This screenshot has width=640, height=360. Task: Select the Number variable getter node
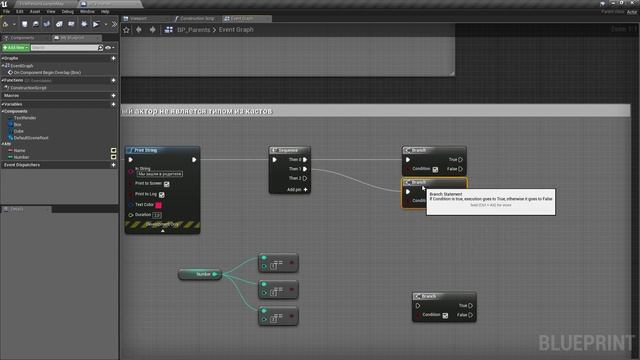[x=200, y=274]
